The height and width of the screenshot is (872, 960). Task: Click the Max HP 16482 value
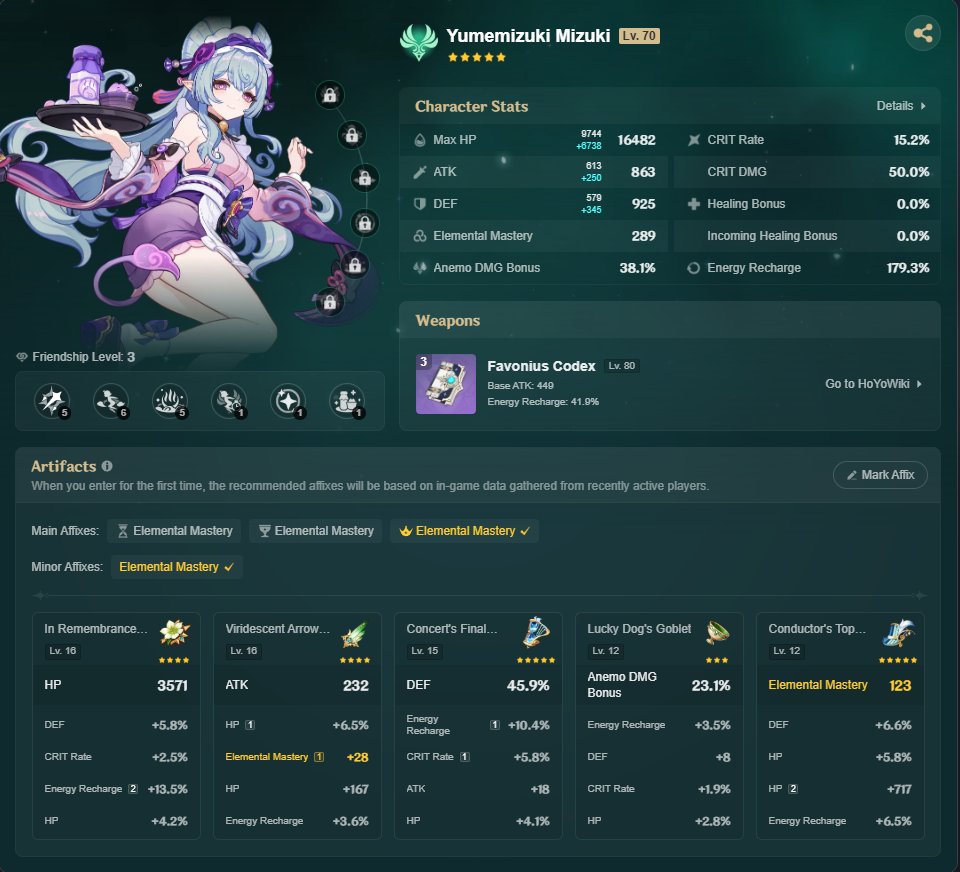(636, 140)
